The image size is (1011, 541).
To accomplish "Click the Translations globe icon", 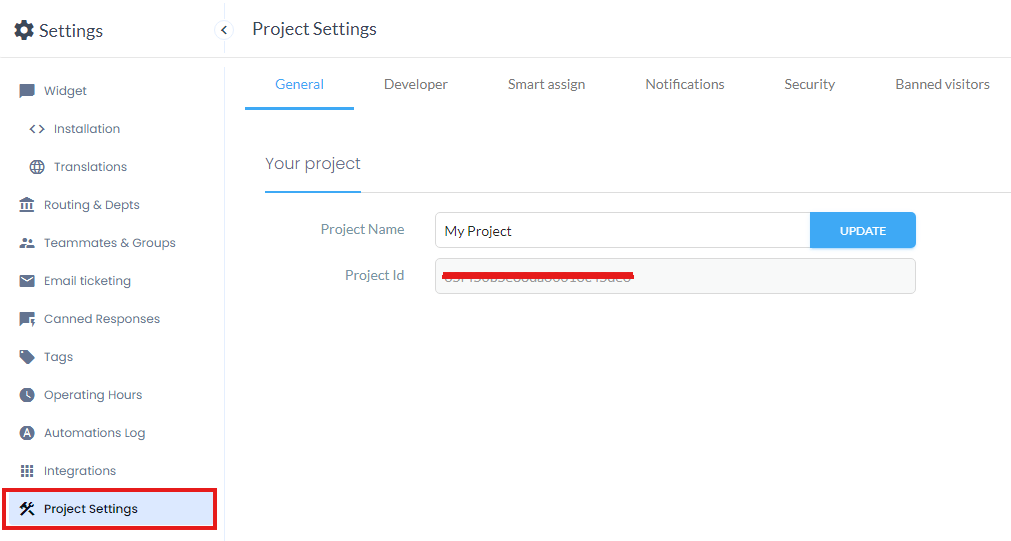I will [x=37, y=167].
